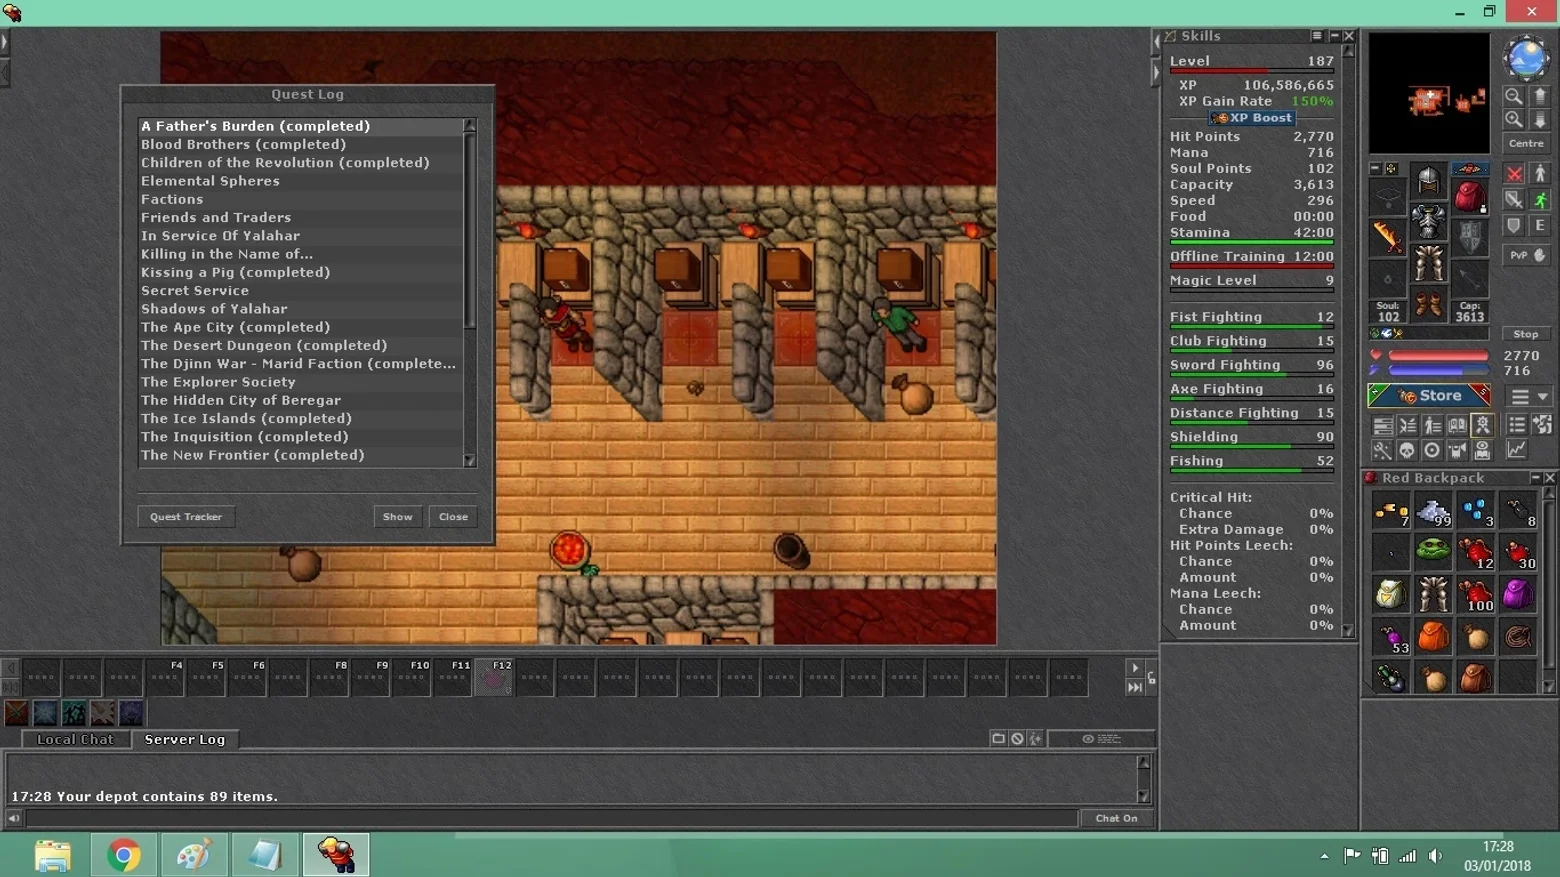Open the skull panel icon
The height and width of the screenshot is (877, 1560).
click(x=1407, y=451)
